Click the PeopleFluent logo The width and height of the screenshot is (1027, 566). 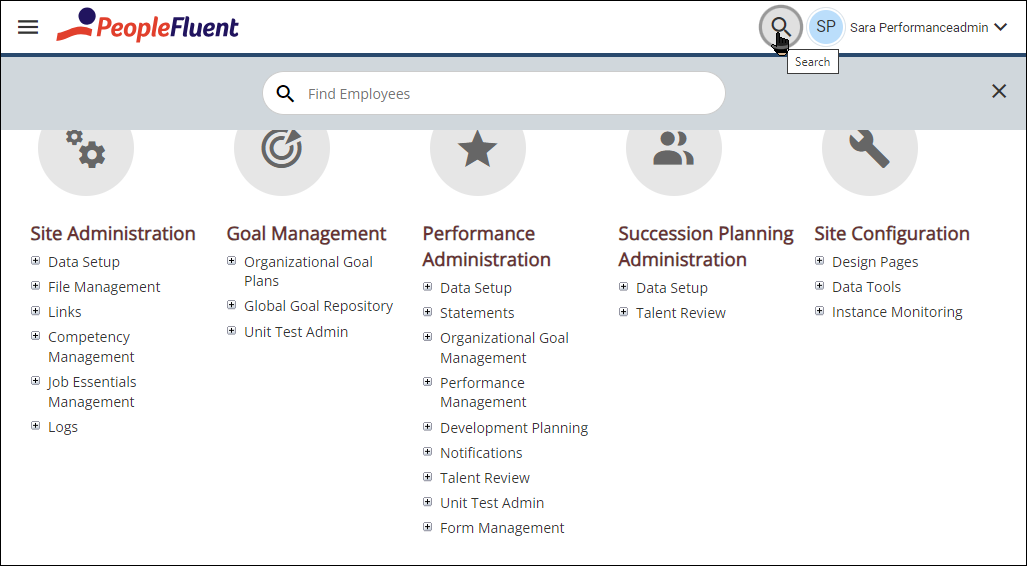147,26
